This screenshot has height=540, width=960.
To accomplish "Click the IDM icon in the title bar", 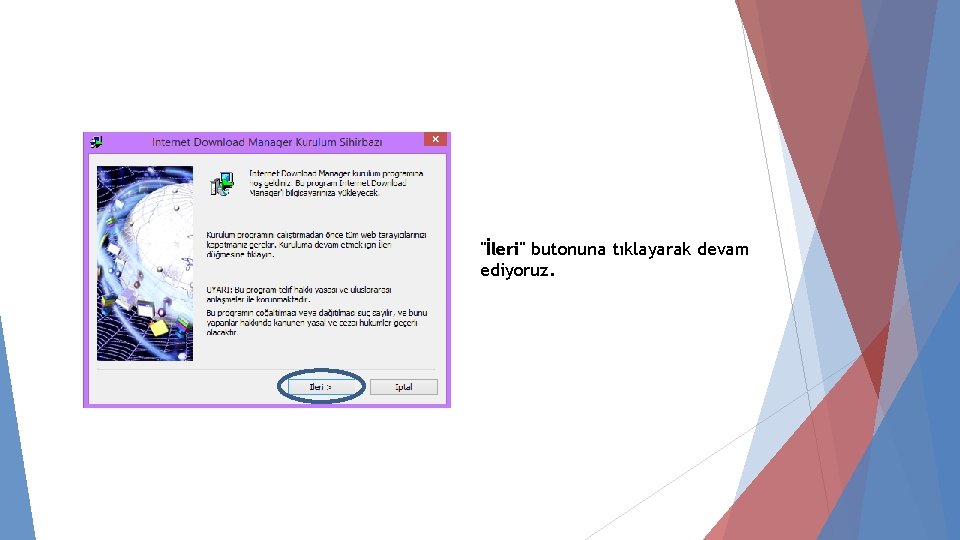I will (96, 142).
